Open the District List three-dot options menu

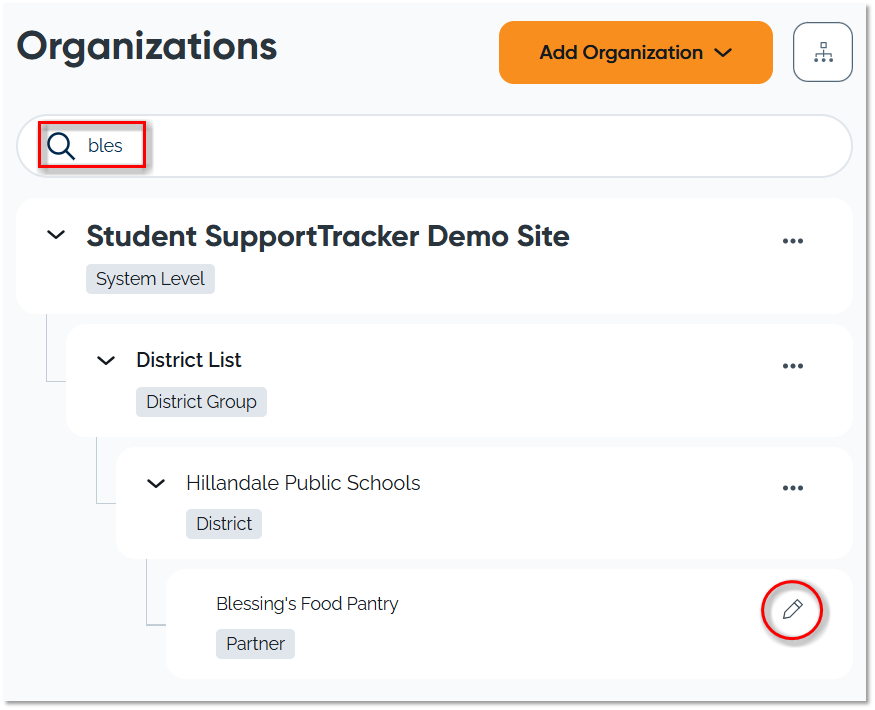(792, 366)
